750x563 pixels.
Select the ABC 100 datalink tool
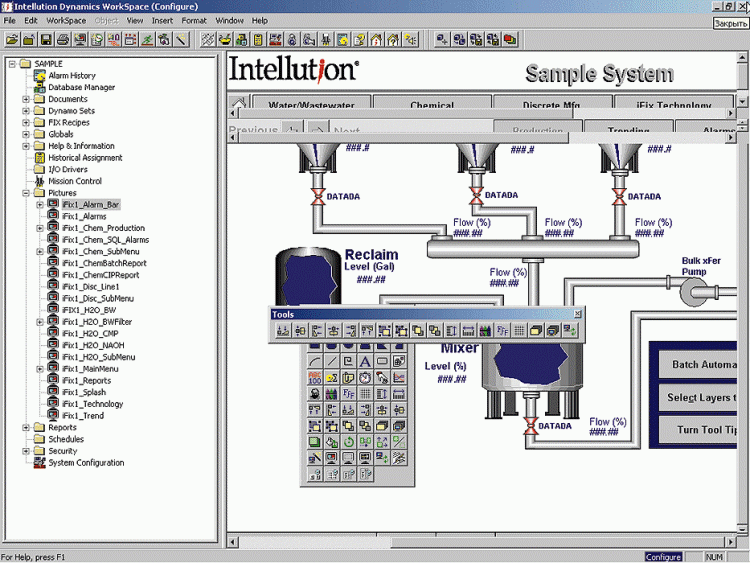coord(315,378)
